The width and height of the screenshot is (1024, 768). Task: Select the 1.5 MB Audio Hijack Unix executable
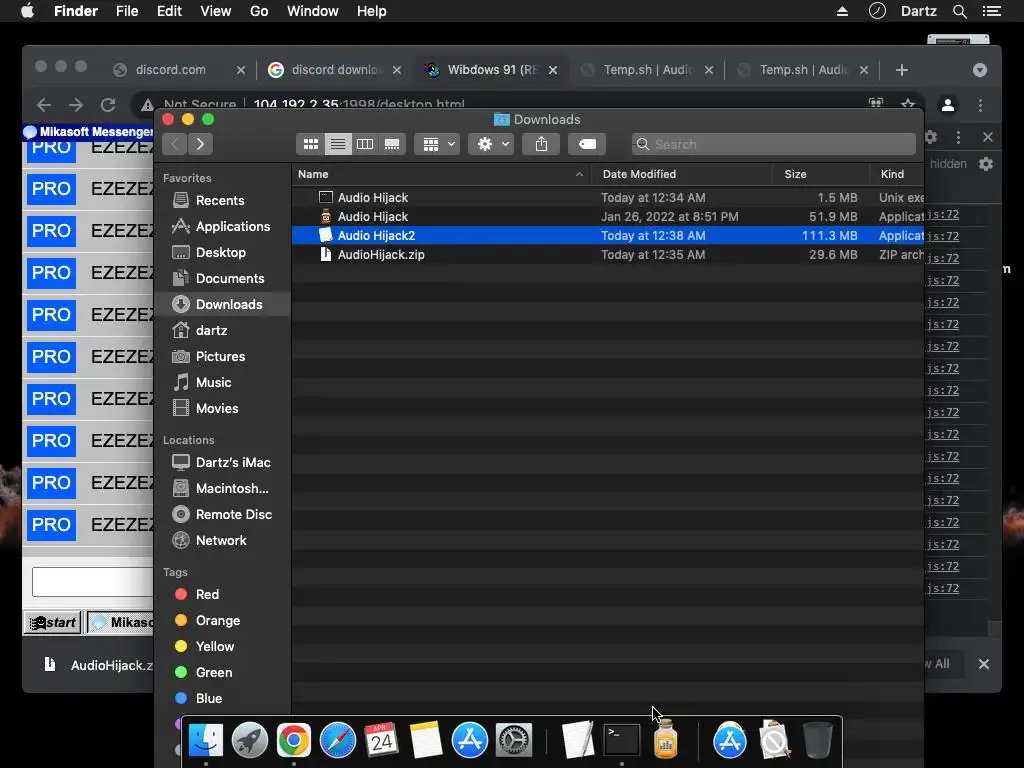point(607,197)
